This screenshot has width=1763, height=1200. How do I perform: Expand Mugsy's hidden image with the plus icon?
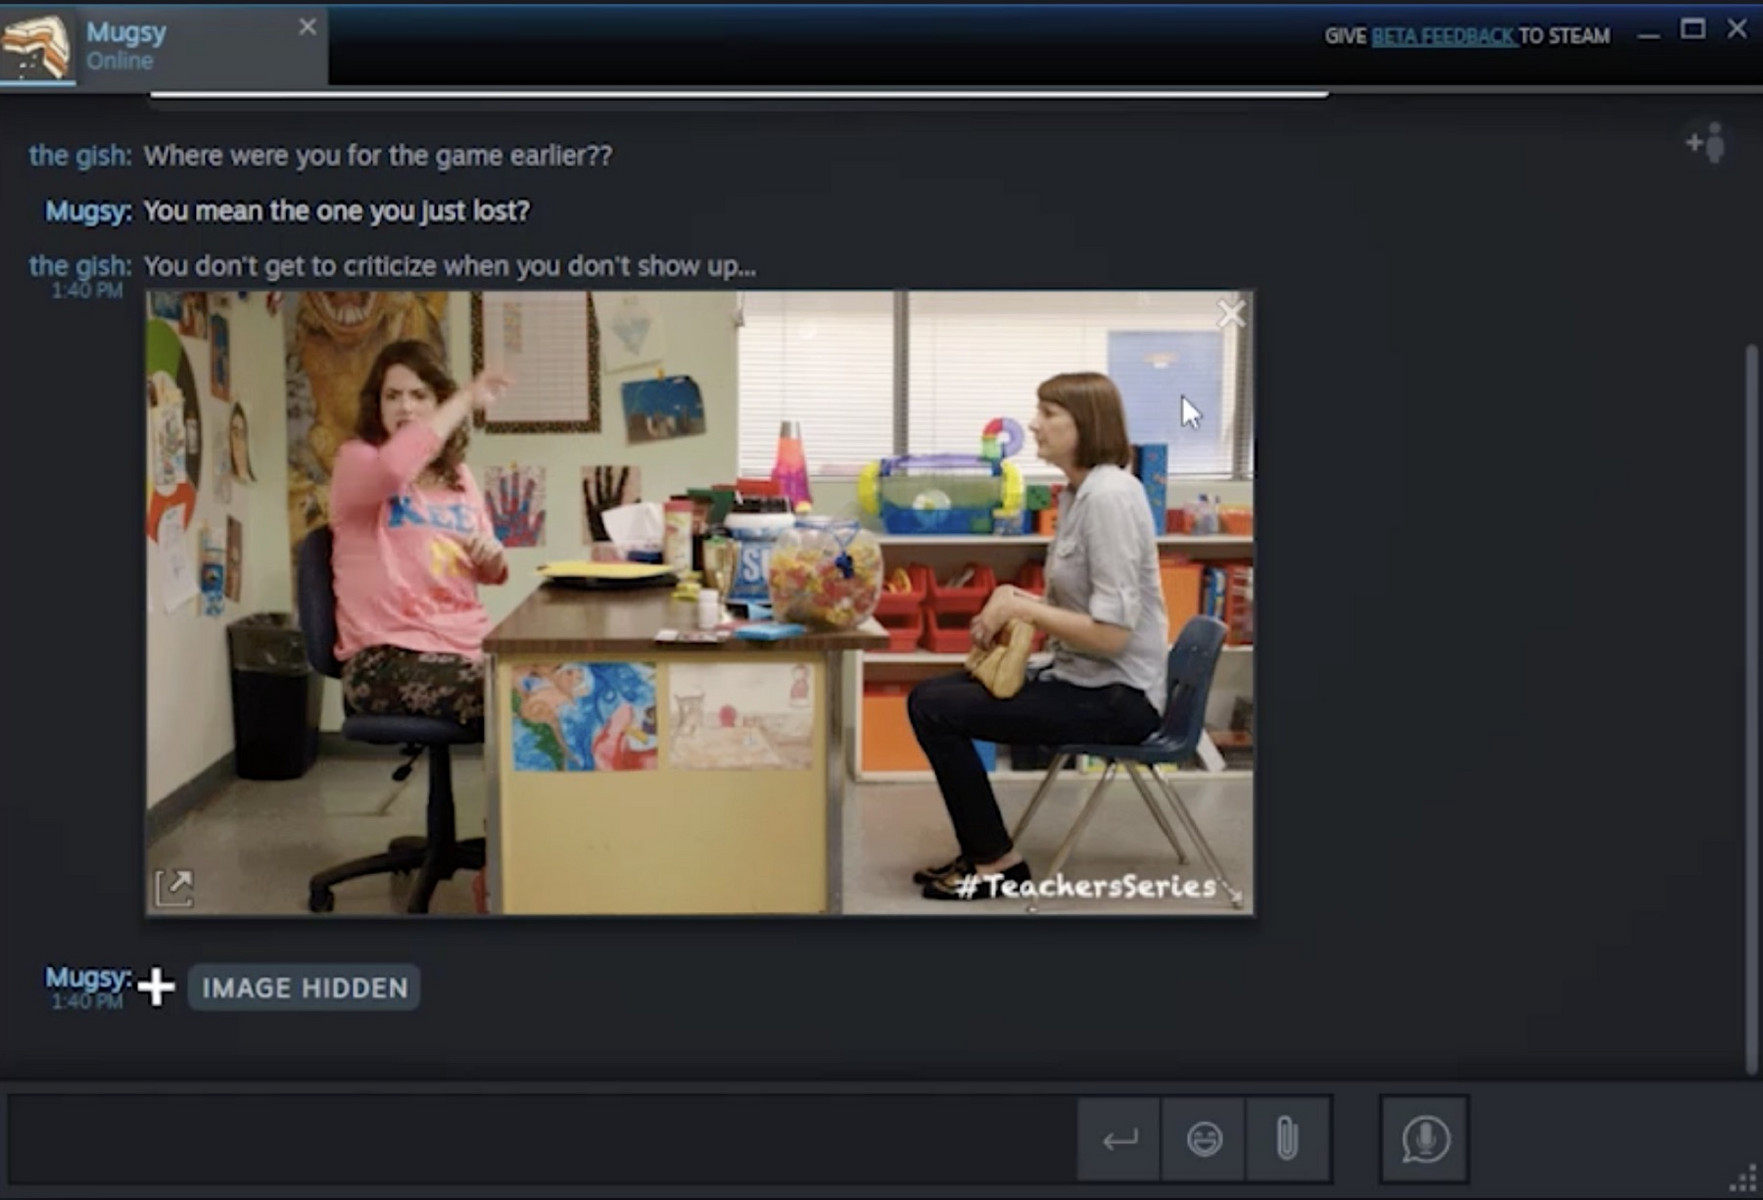[x=156, y=987]
